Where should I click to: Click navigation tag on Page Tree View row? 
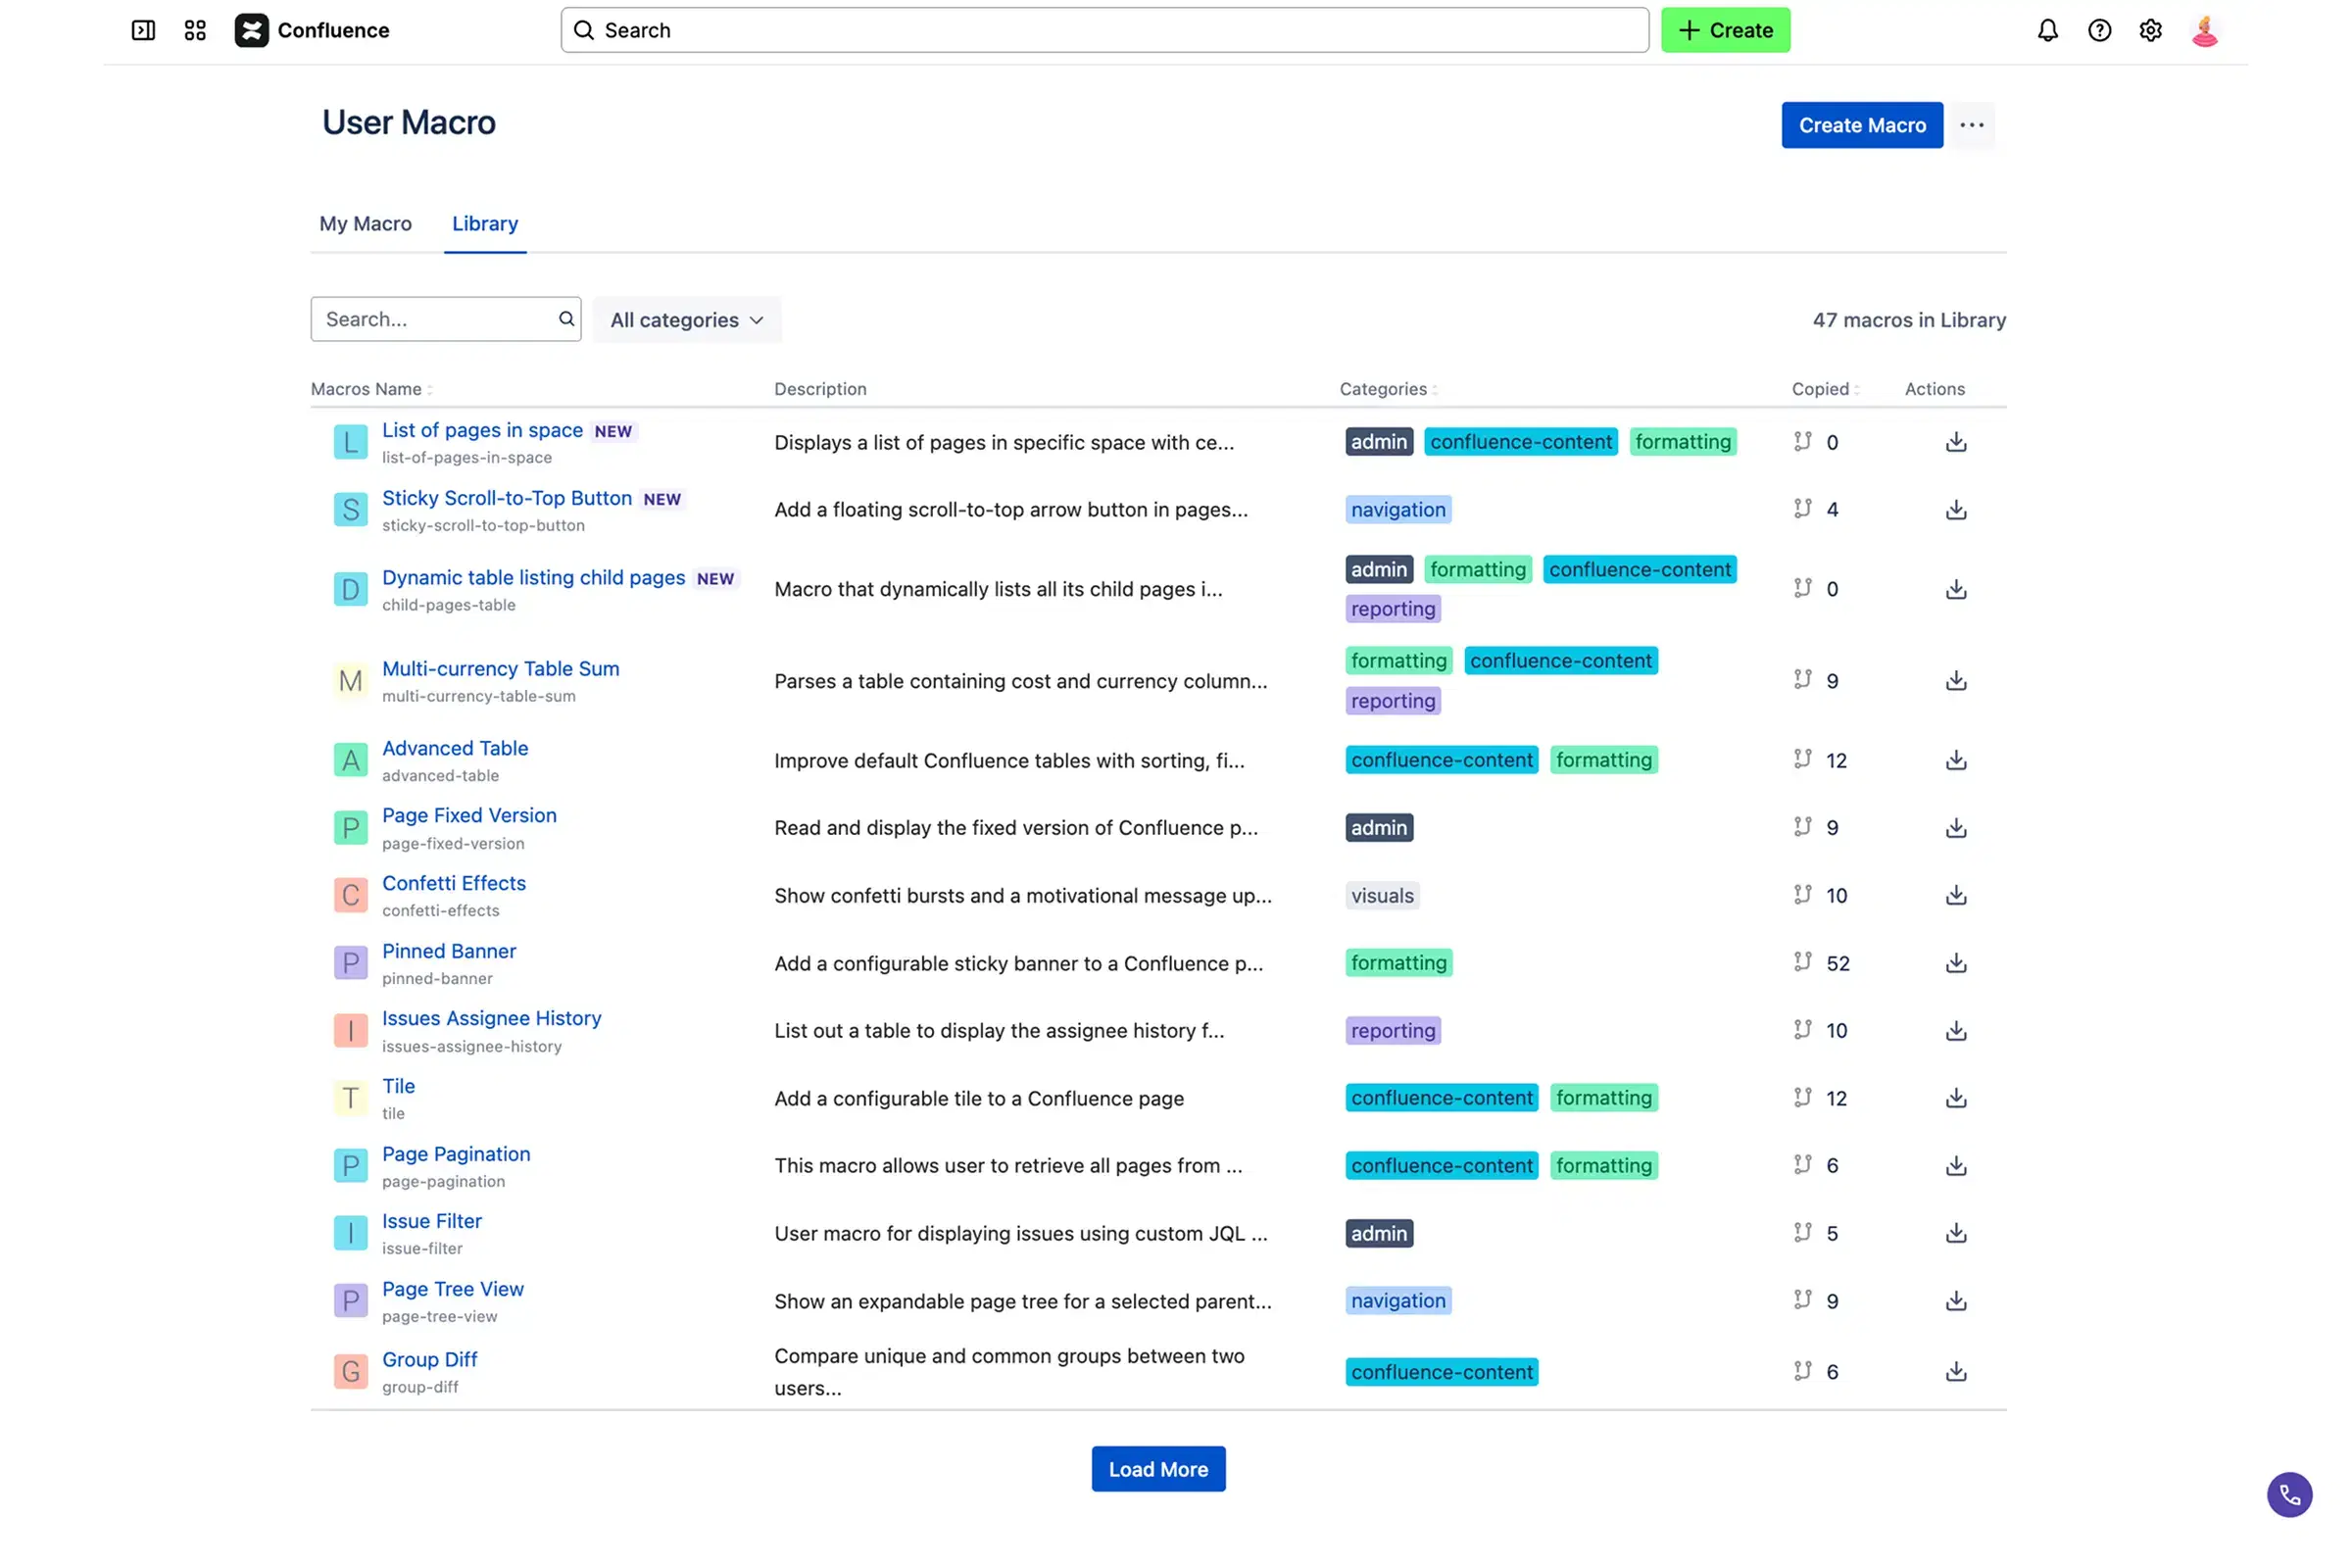coord(1400,1302)
